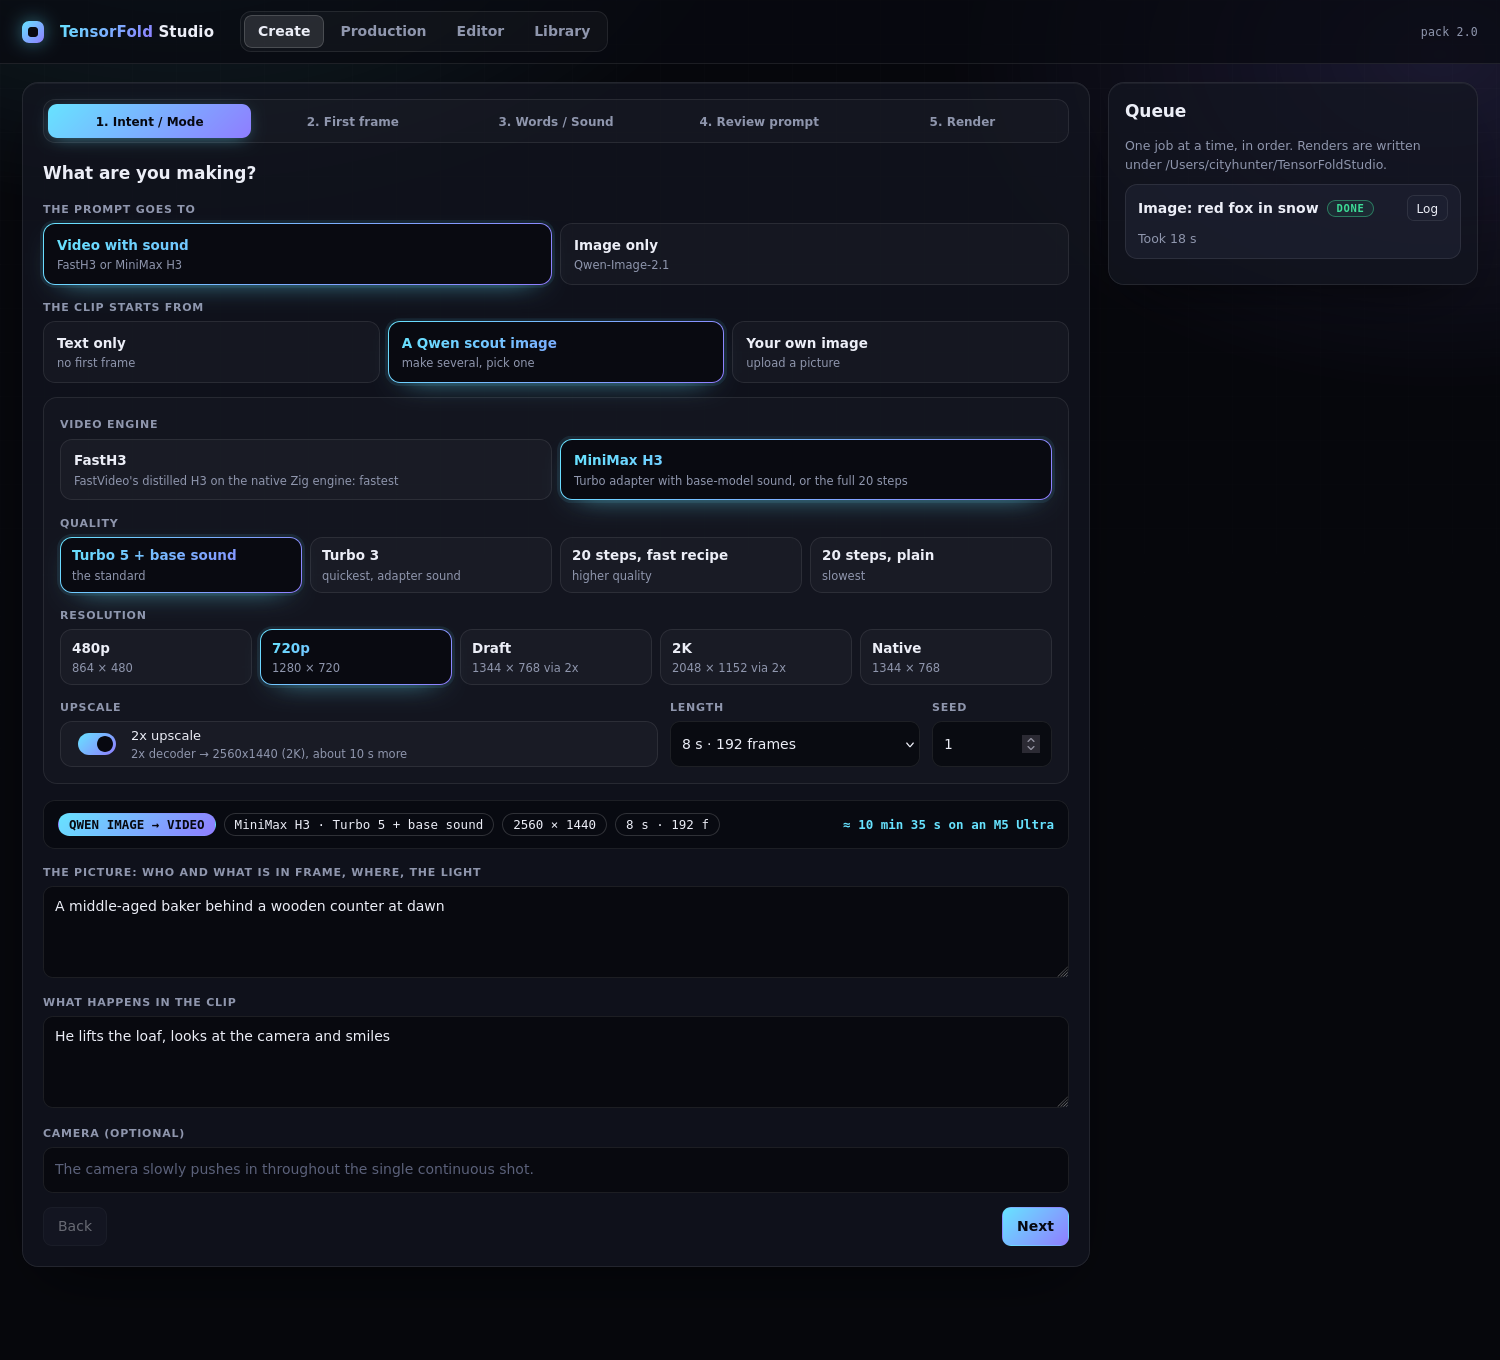Choose Video with sound output
Image resolution: width=1500 pixels, height=1360 pixels.
297,254
